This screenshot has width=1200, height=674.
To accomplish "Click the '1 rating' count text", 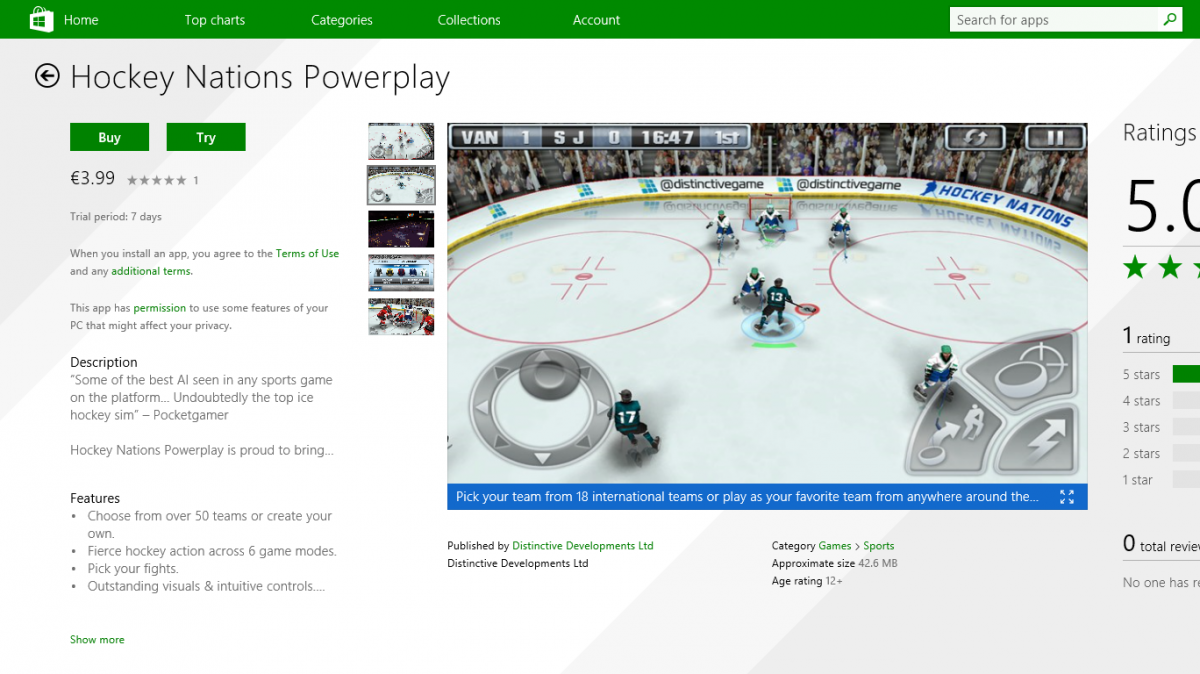I will [1146, 337].
